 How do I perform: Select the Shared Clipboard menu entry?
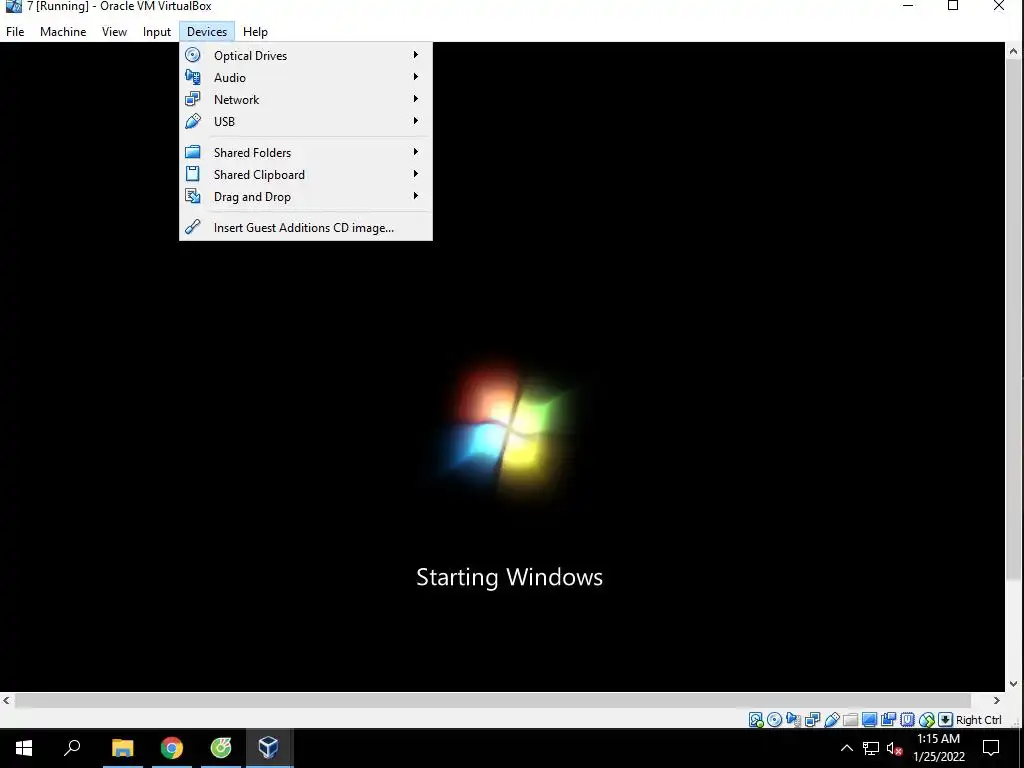tap(306, 174)
